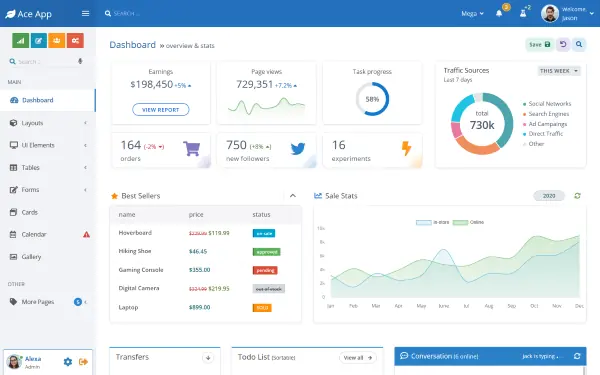This screenshot has height=375, width=600.
Task: Click the Transfers download arrow icon
Action: pos(208,358)
